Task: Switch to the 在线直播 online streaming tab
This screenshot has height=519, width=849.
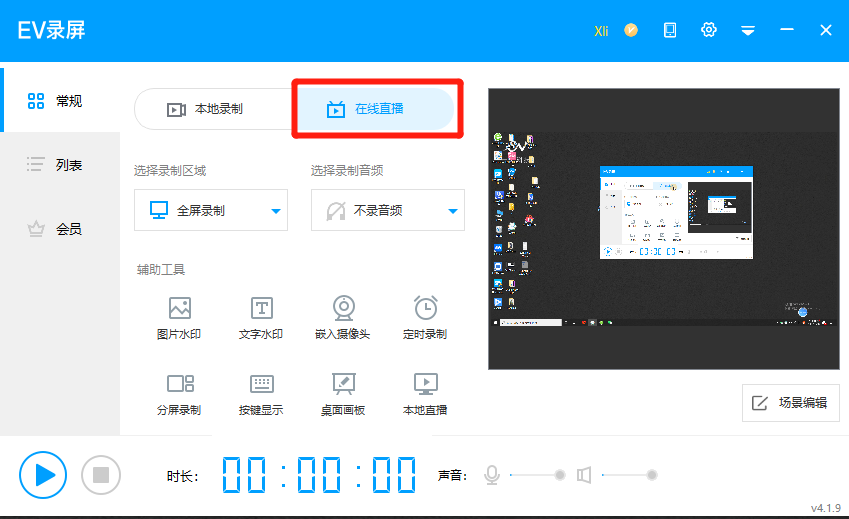Action: tap(374, 109)
